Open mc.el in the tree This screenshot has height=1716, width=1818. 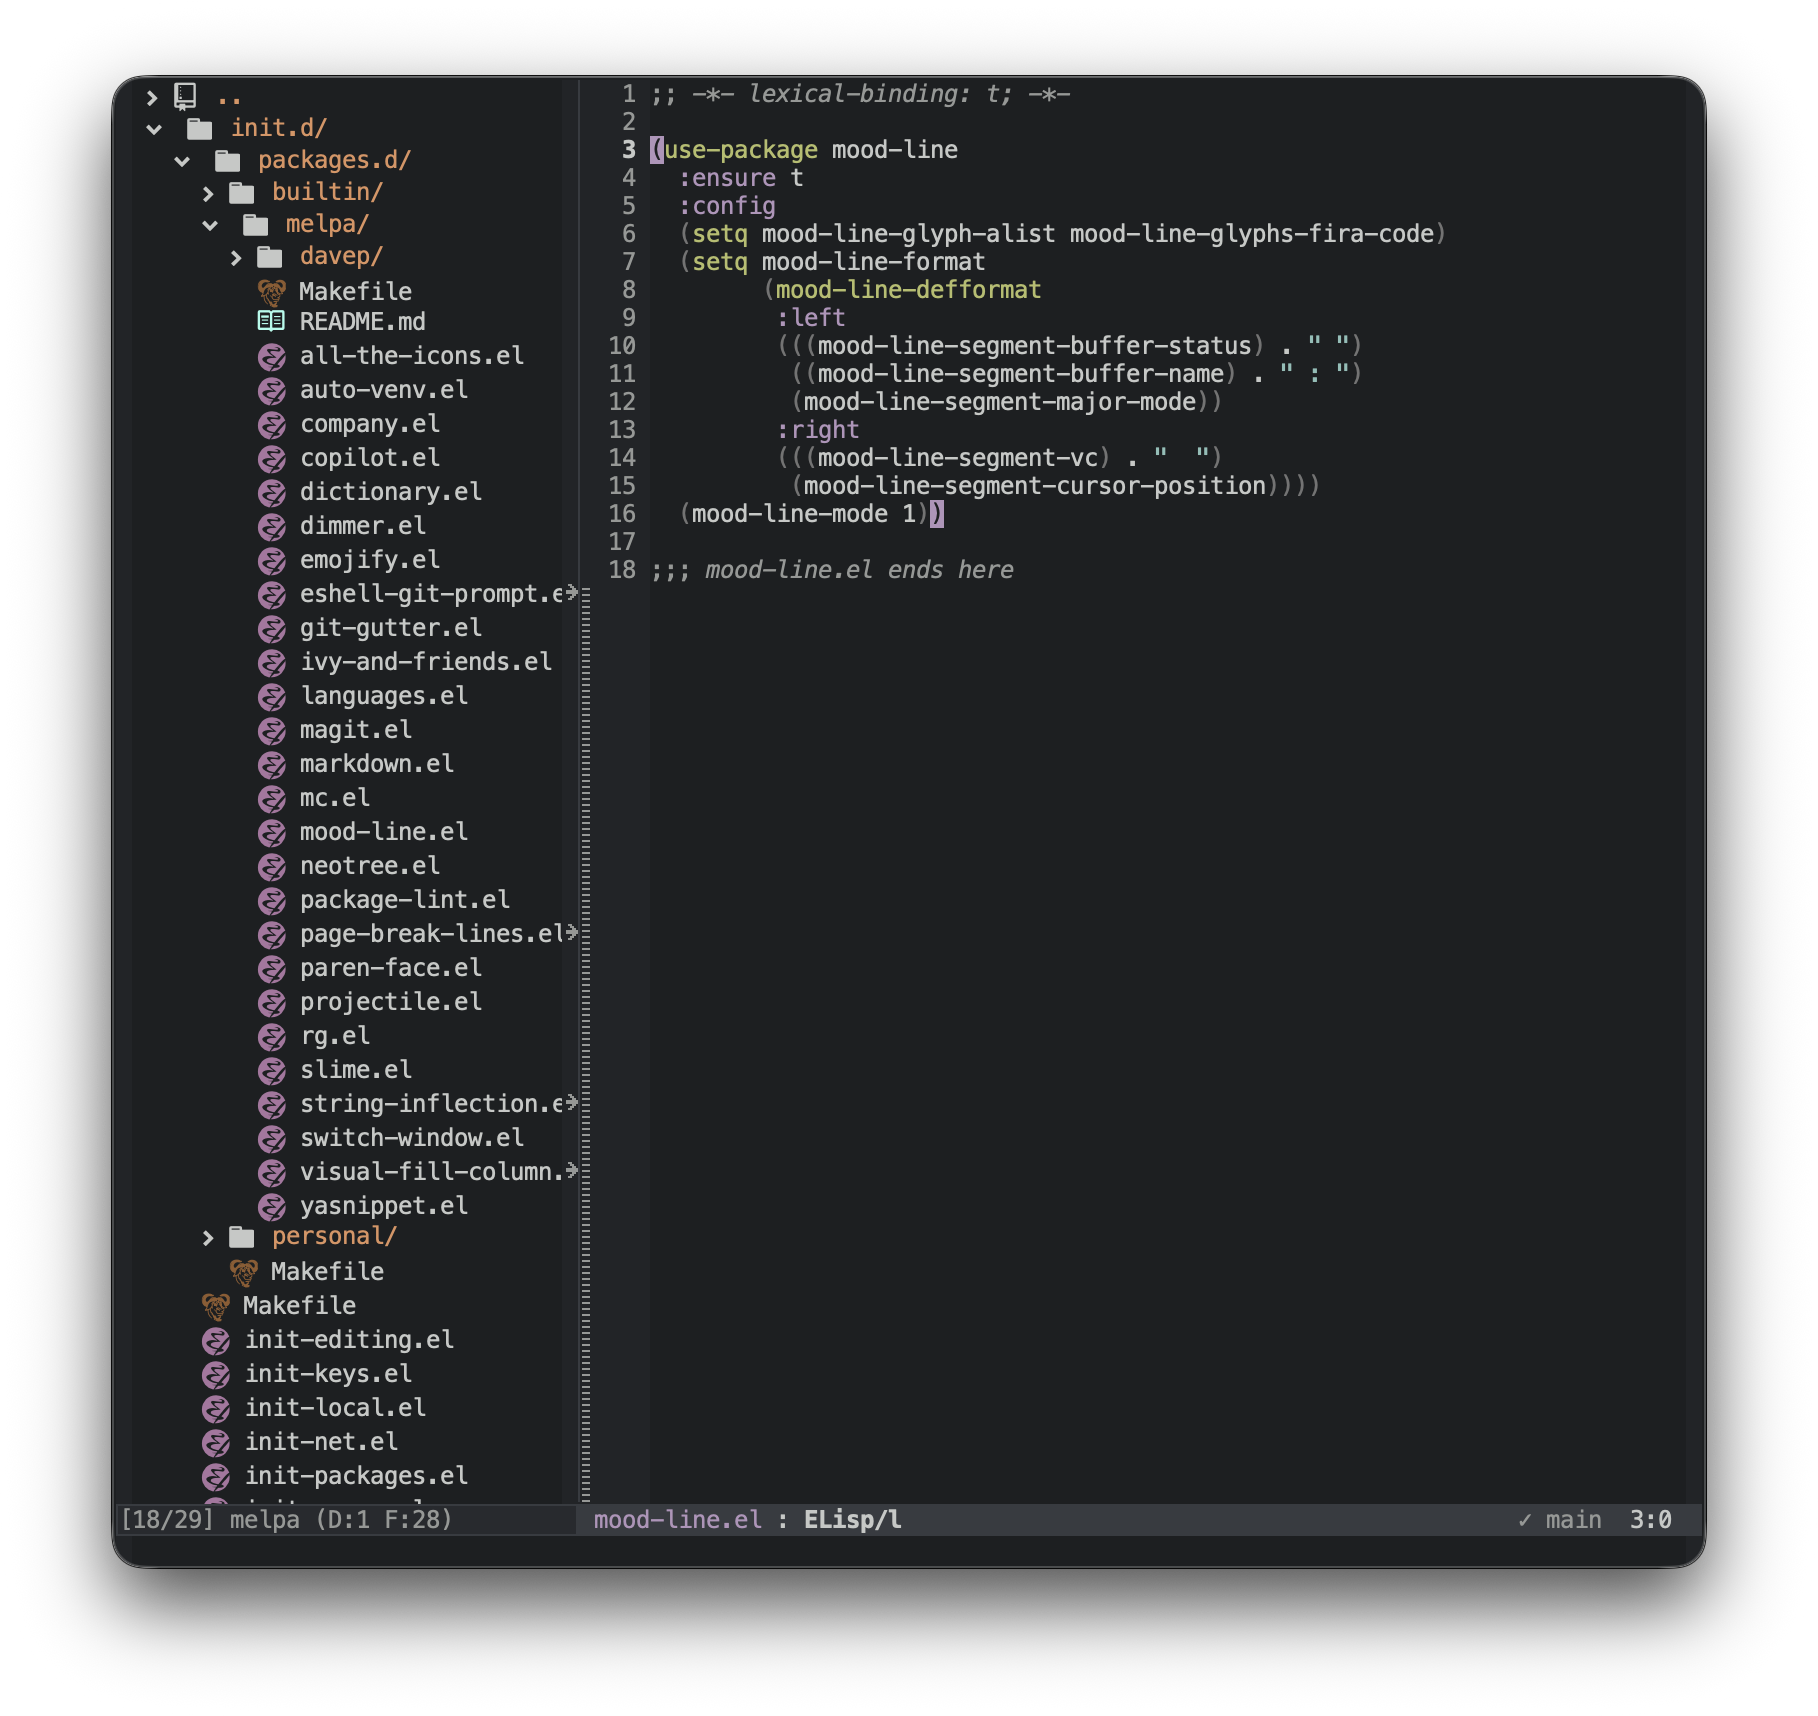pyautogui.click(x=335, y=798)
